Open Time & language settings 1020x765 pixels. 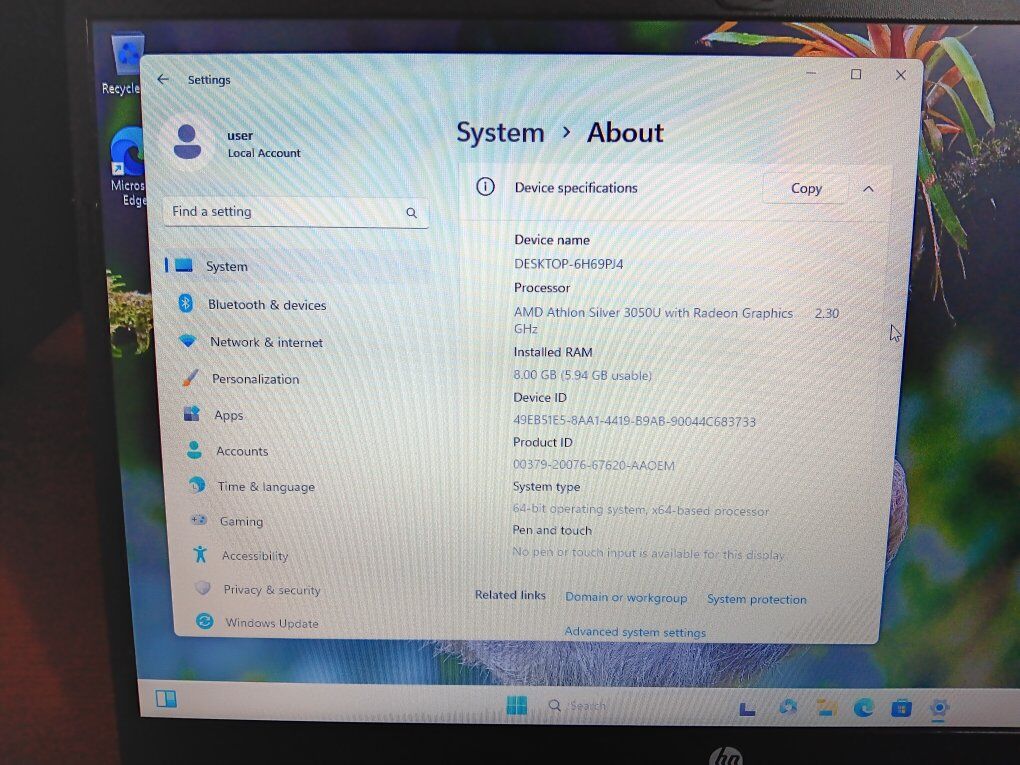coord(266,487)
